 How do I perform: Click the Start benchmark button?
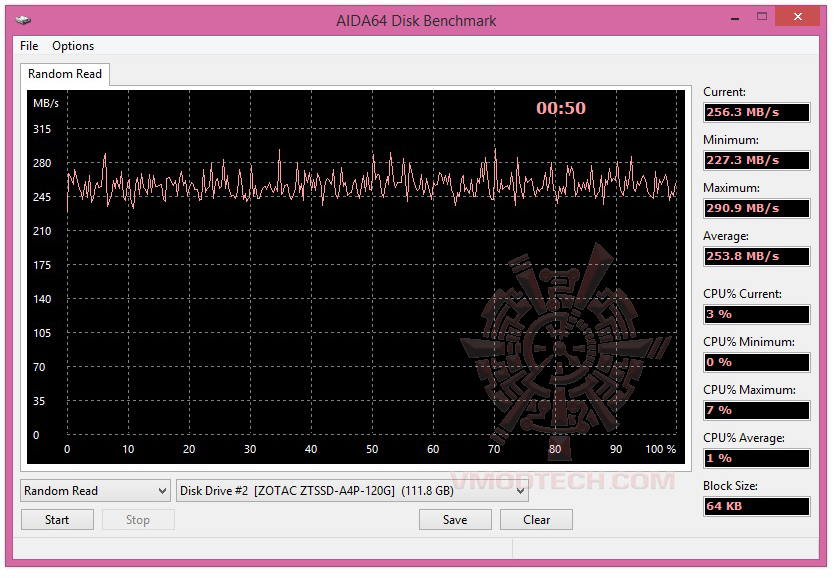click(x=57, y=520)
